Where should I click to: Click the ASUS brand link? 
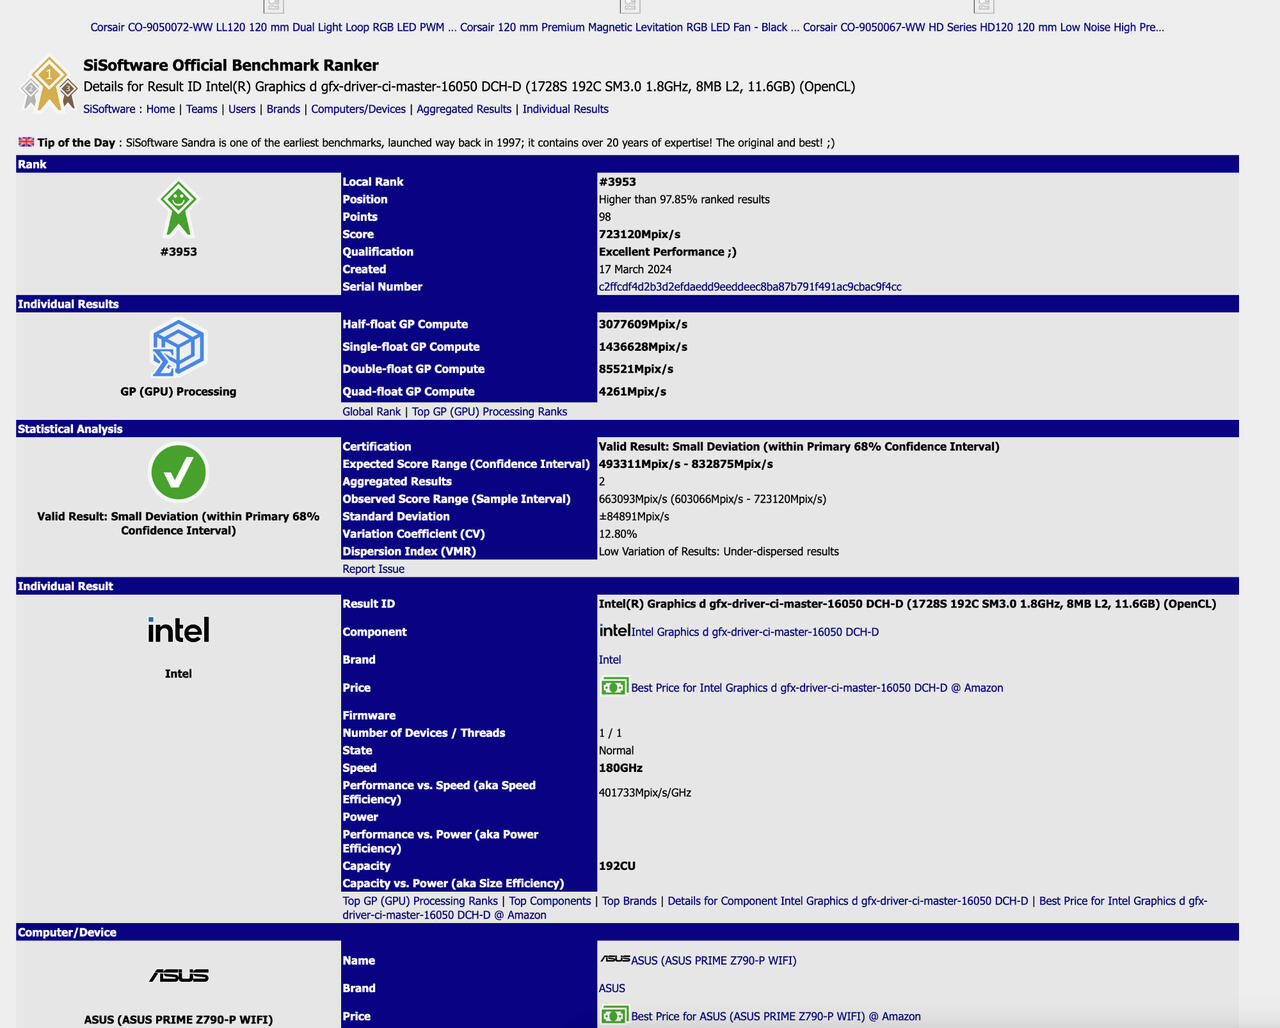coord(612,988)
